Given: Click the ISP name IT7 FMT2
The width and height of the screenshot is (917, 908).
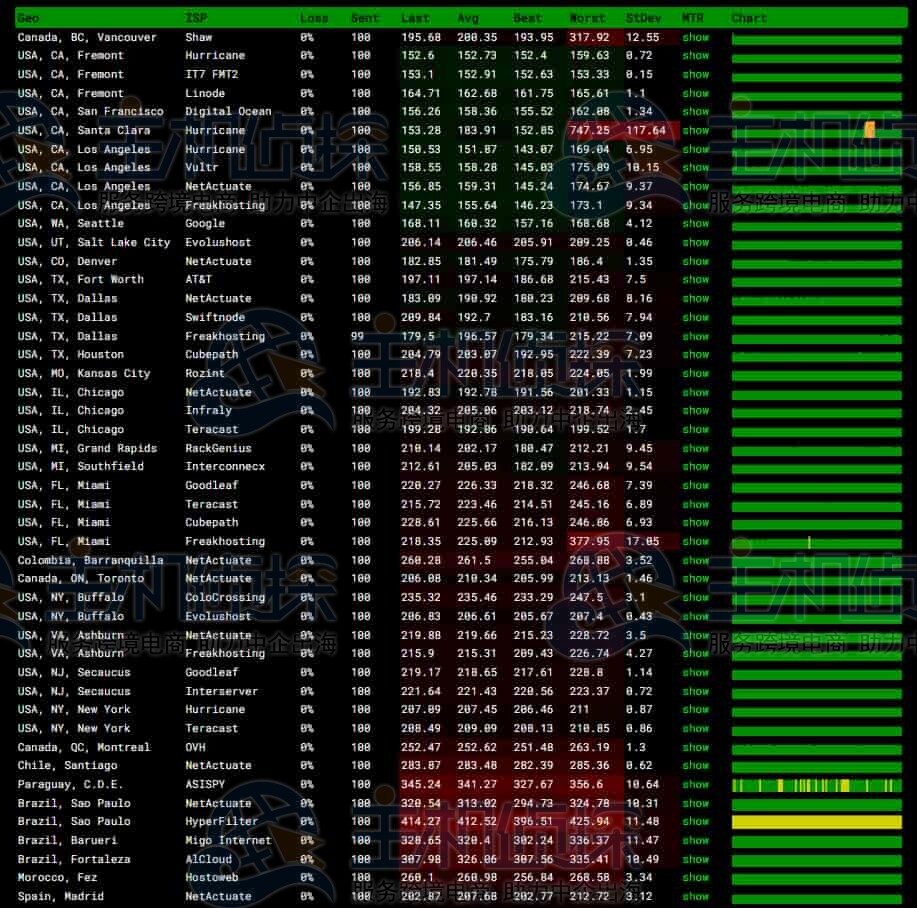Looking at the screenshot, I should coord(212,74).
